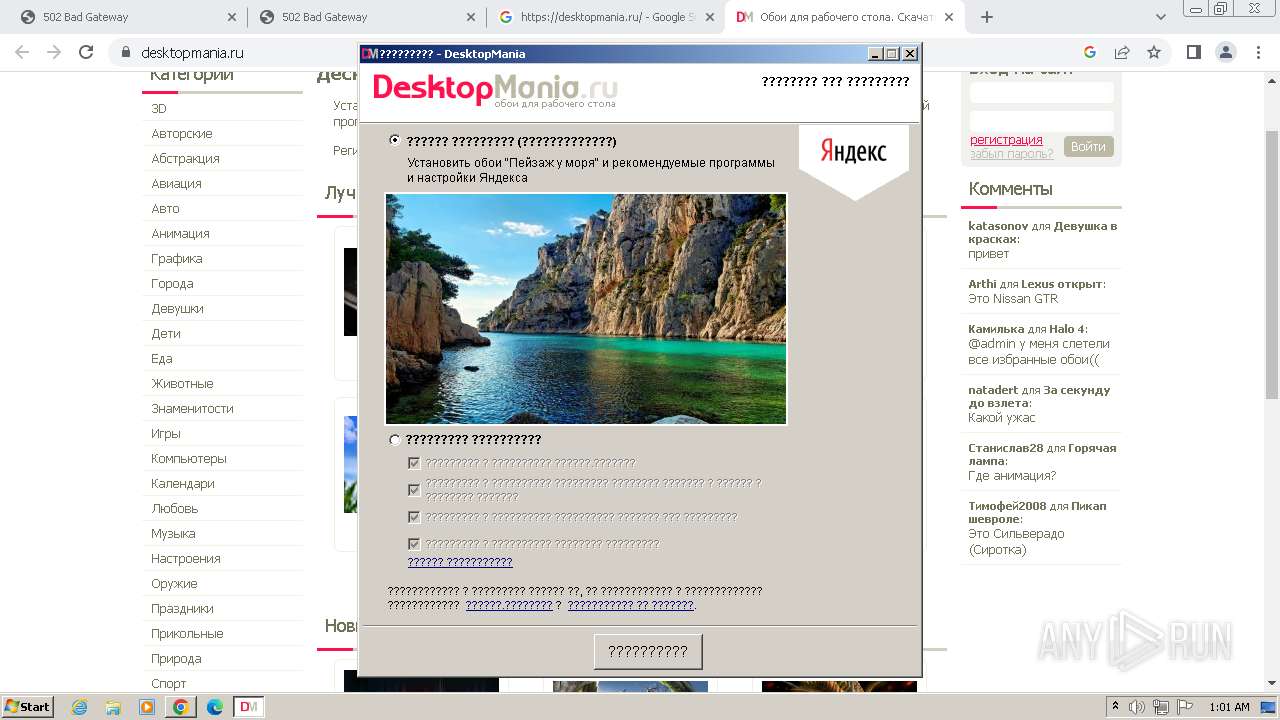This screenshot has height=720, width=1280.
Task: Click the main button at installer bottom
Action: coord(648,651)
